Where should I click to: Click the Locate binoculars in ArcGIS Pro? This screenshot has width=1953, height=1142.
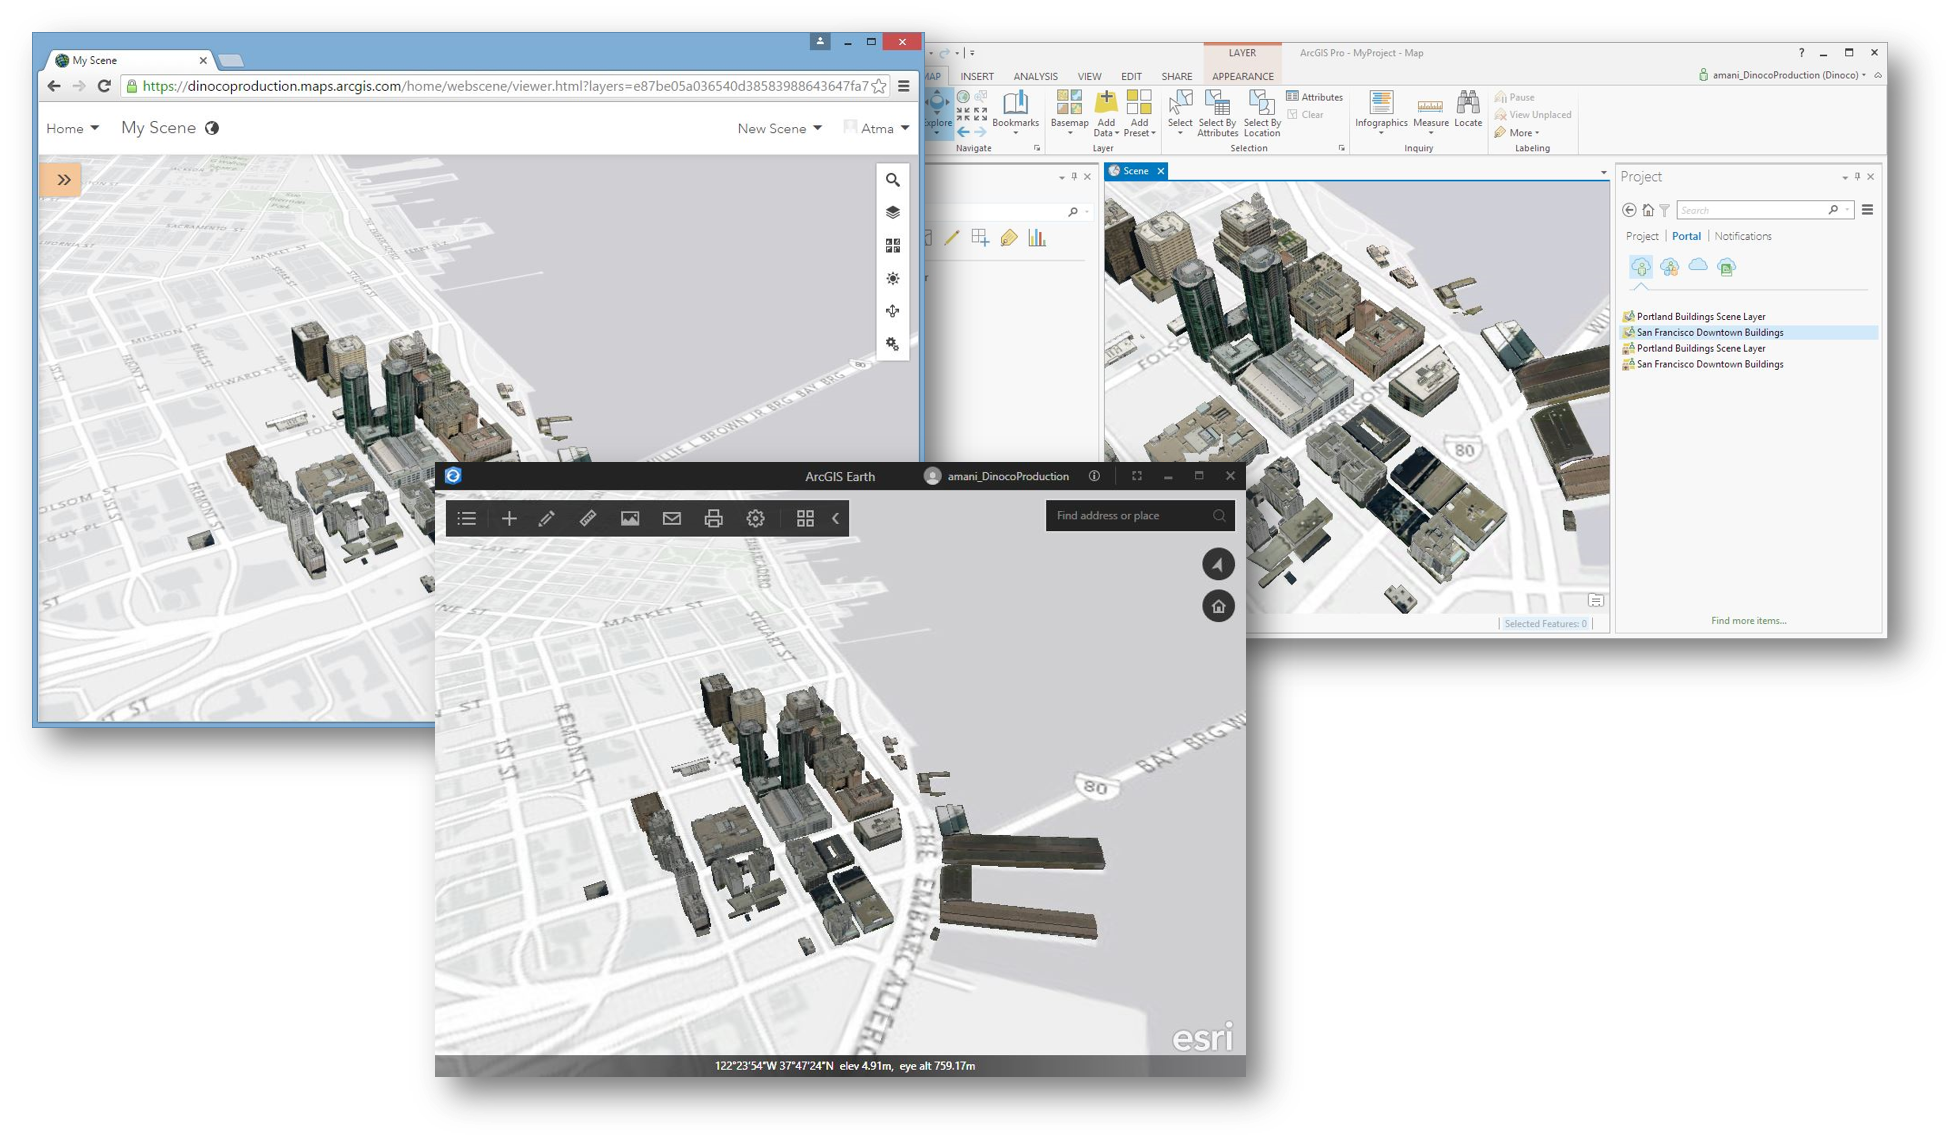point(1468,110)
